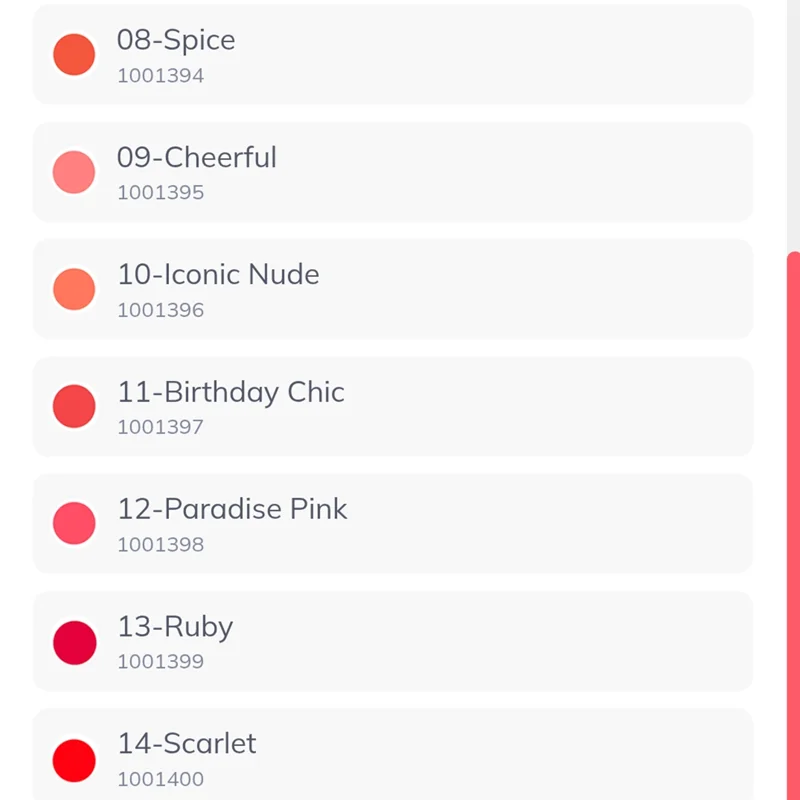Click the 09-Cheerful pink swatch
Screen dimensions: 800x800
(x=74, y=172)
